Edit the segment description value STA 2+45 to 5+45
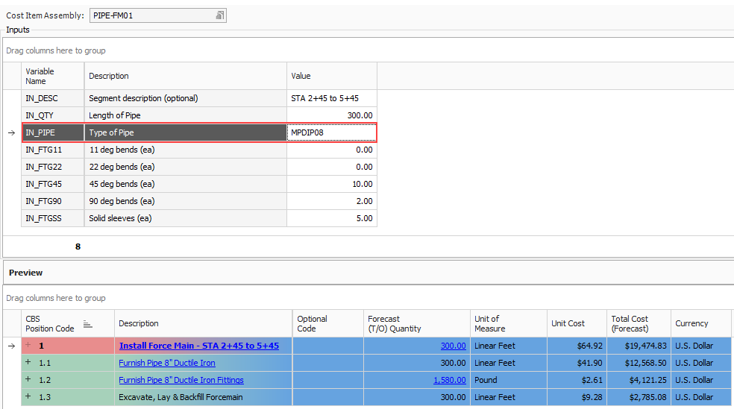 pyautogui.click(x=331, y=98)
